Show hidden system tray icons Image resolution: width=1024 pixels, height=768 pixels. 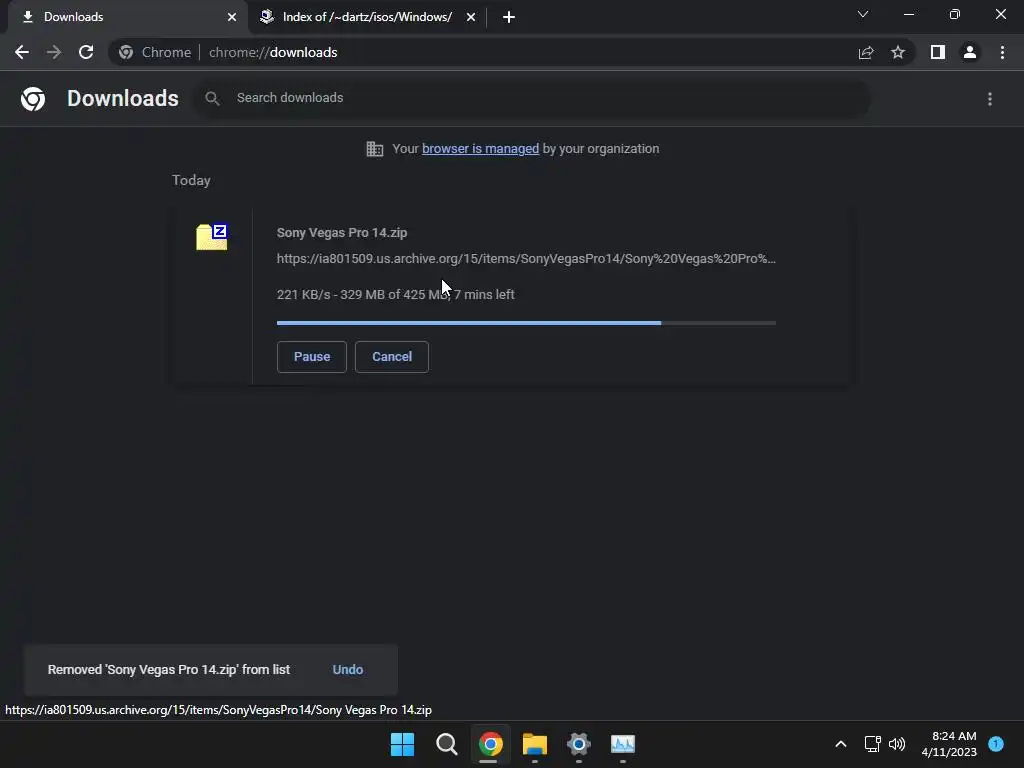841,744
